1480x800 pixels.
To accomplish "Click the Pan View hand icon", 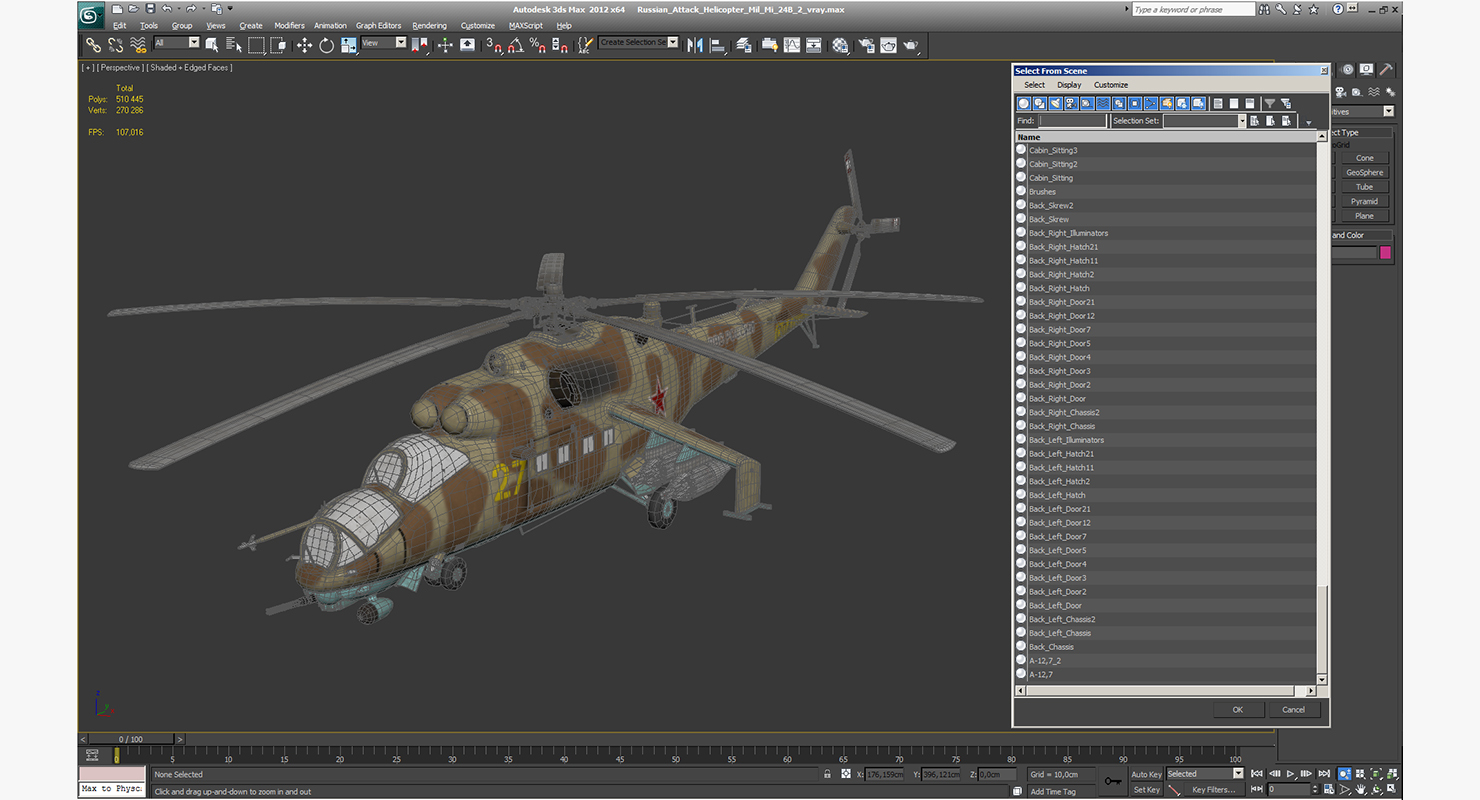I will click(x=1361, y=789).
